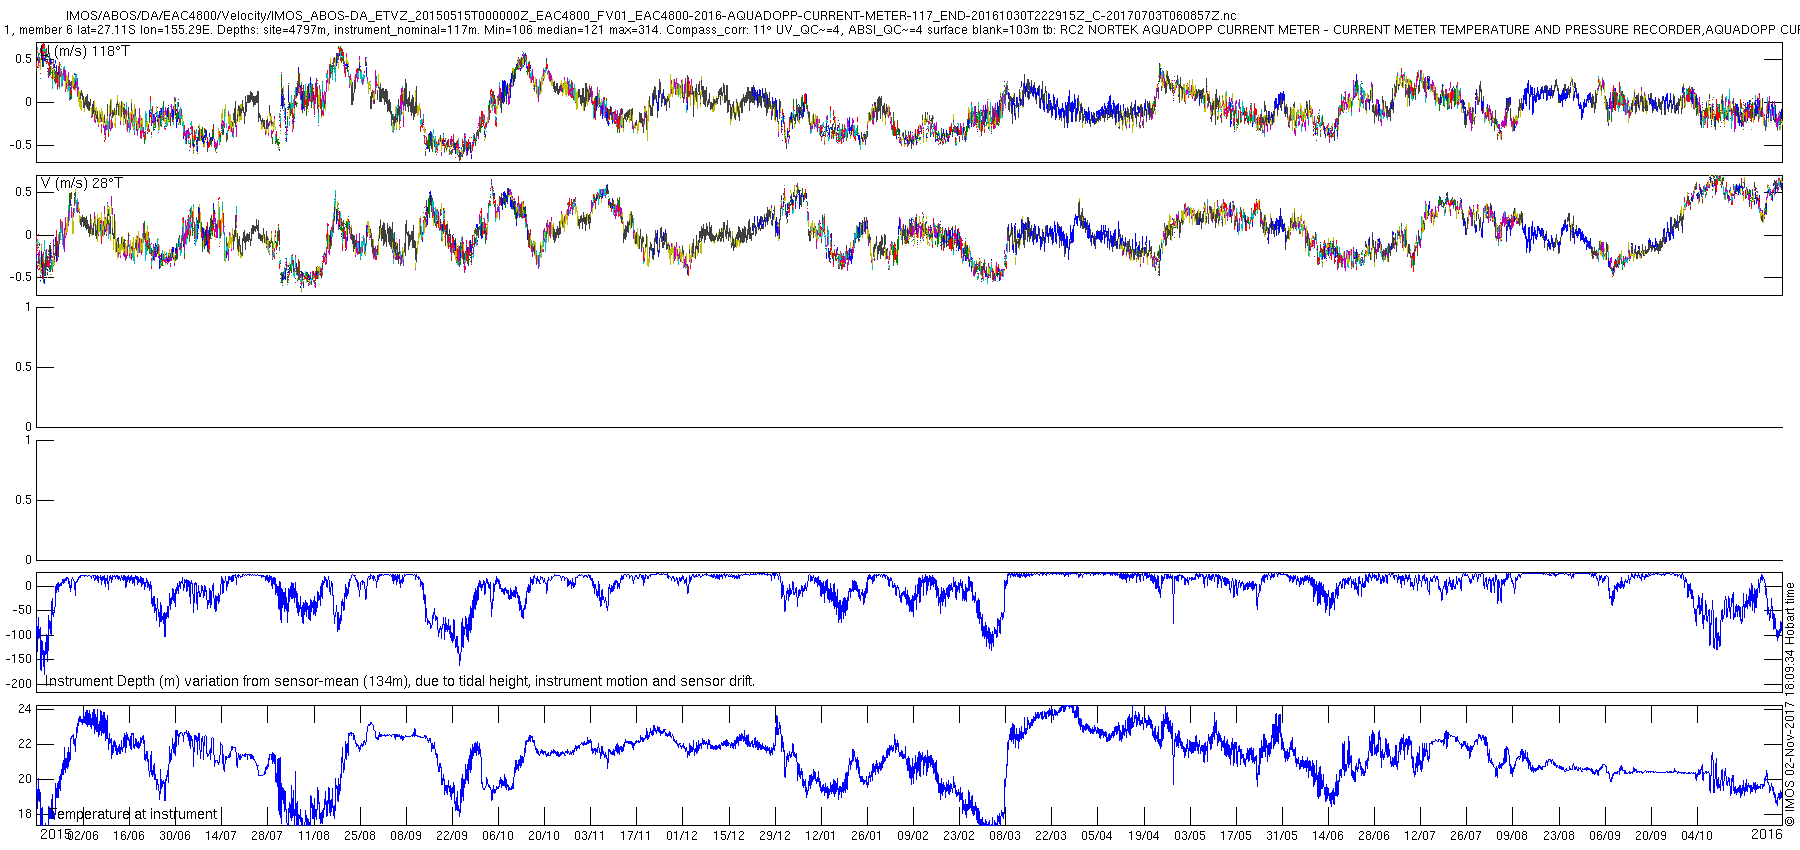Click the '12/01' date tick label
The height and width of the screenshot is (850, 1800).
pyautogui.click(x=821, y=836)
